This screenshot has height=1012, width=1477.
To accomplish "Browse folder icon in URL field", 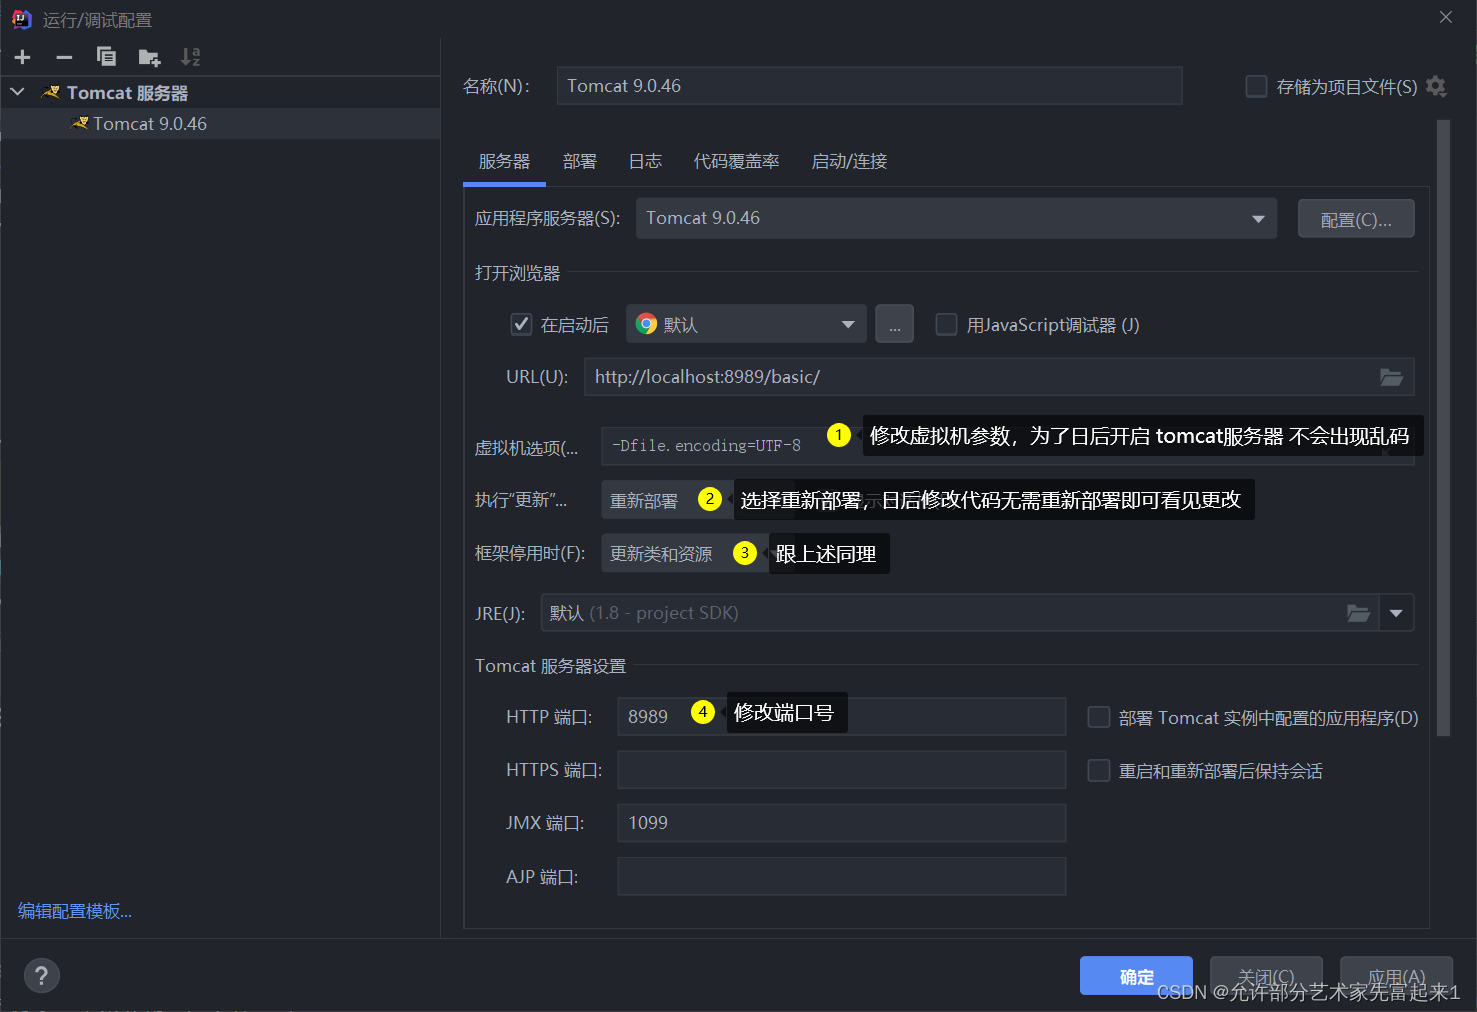I will pyautogui.click(x=1391, y=377).
